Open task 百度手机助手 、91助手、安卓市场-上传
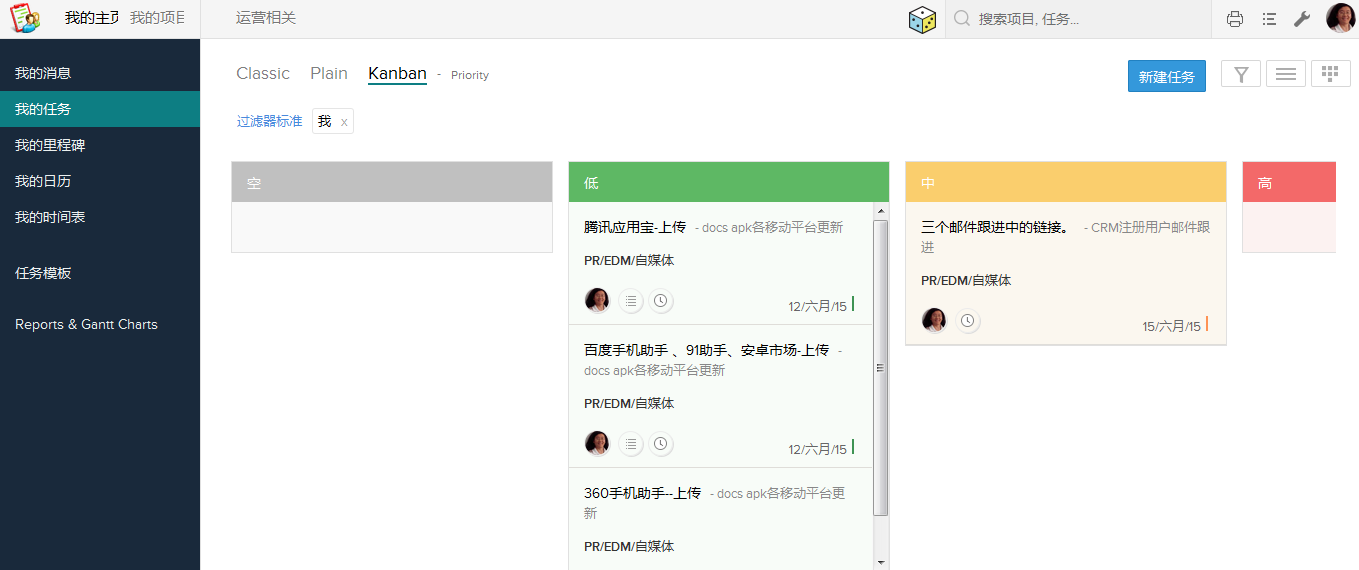The width and height of the screenshot is (1359, 570). tap(706, 350)
